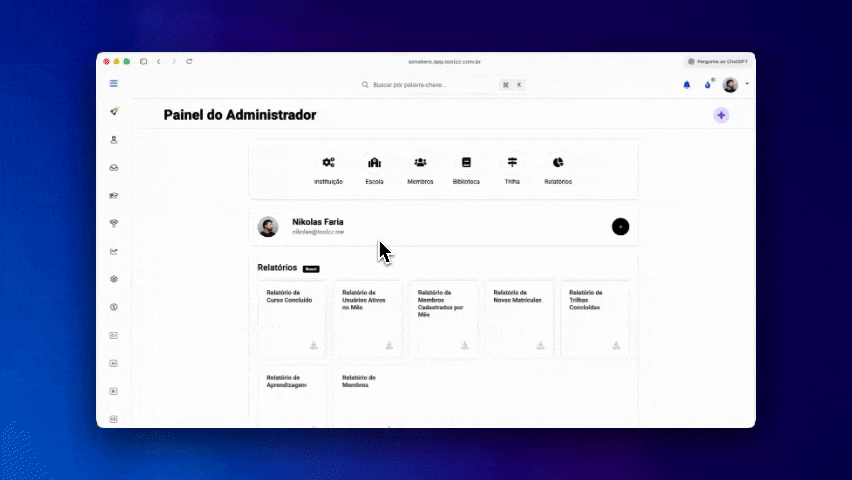Download the Relatório de Curso Concluído
Image resolution: width=852 pixels, height=480 pixels.
313,345
